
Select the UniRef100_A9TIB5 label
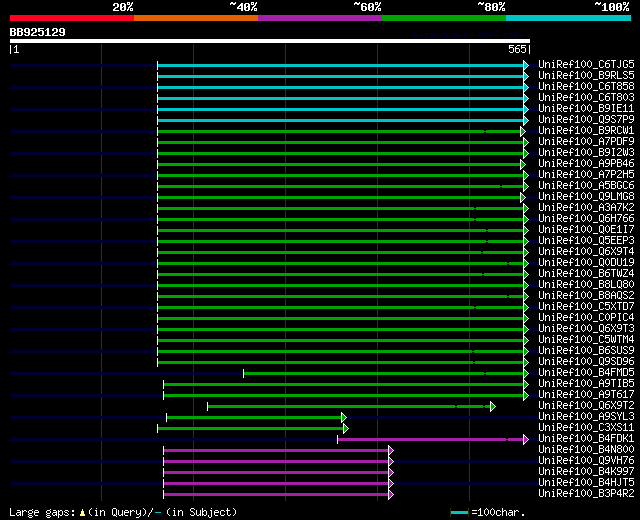click(586, 384)
